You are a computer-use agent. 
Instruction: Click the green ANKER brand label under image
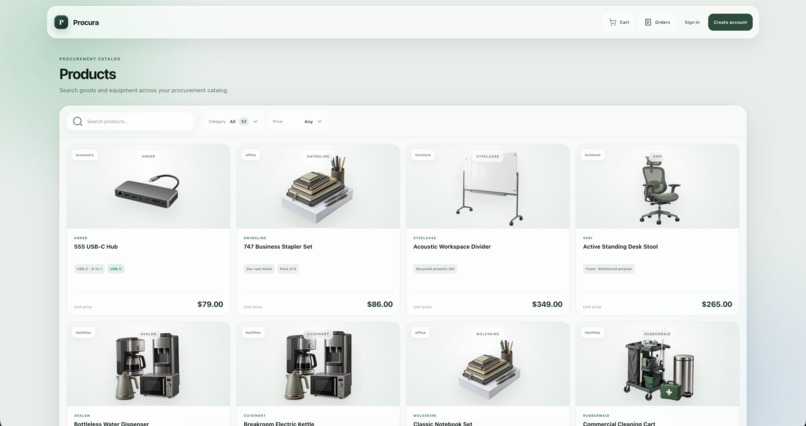pos(81,238)
